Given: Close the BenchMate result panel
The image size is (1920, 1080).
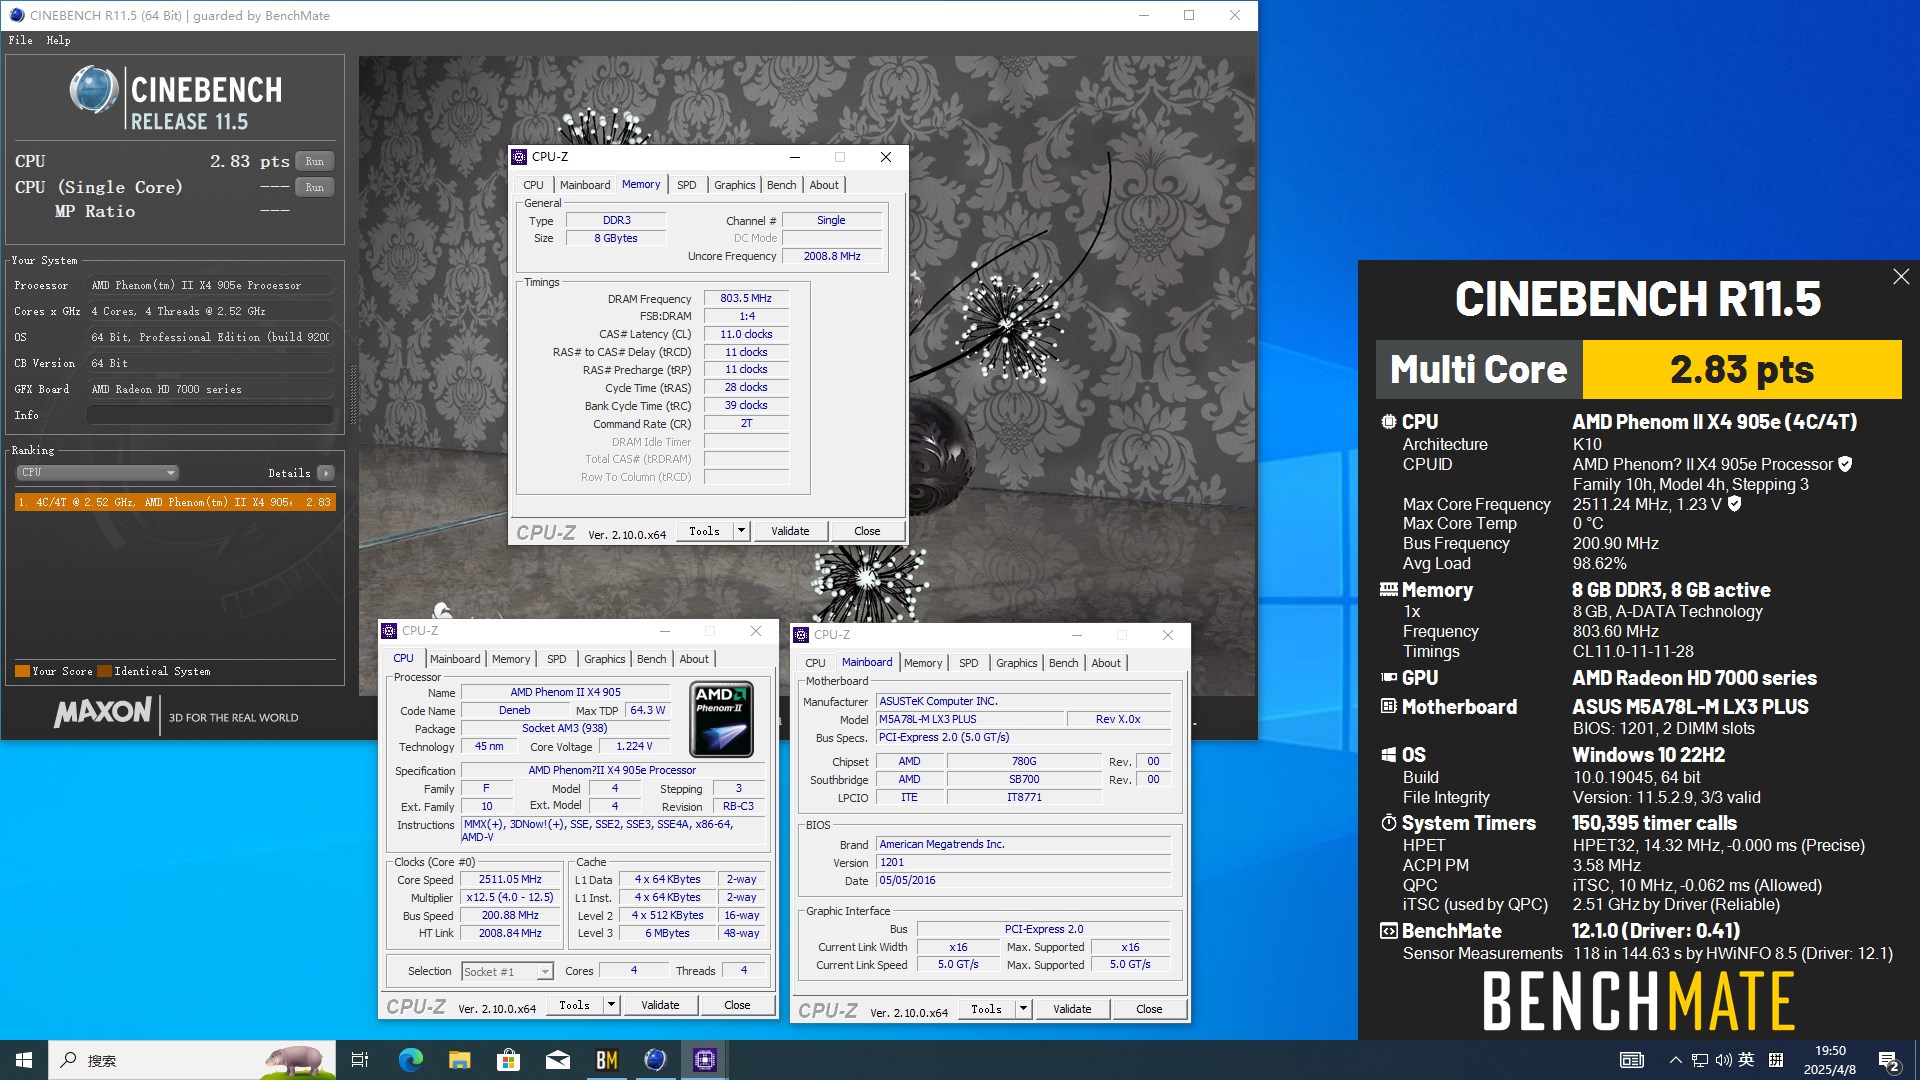Looking at the screenshot, I should tap(1901, 277).
